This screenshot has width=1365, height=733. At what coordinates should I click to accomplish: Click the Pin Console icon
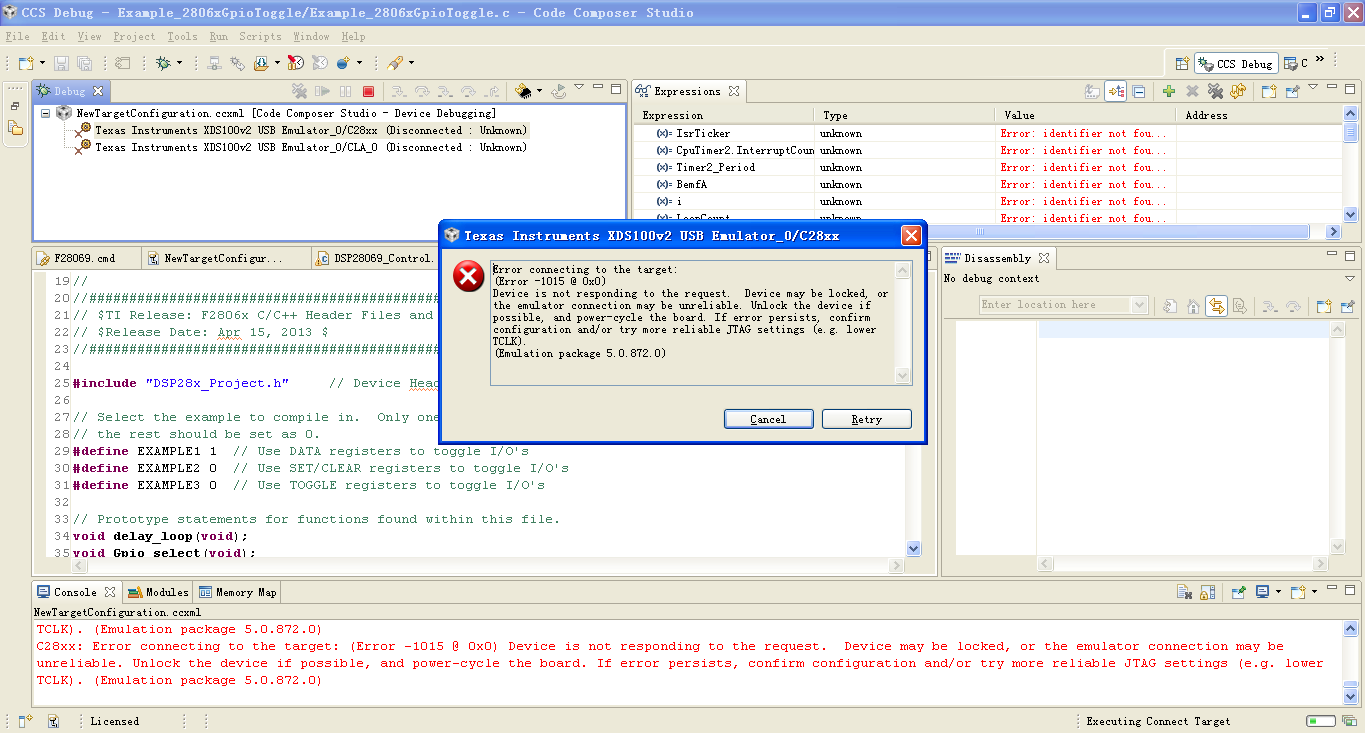click(1238, 592)
